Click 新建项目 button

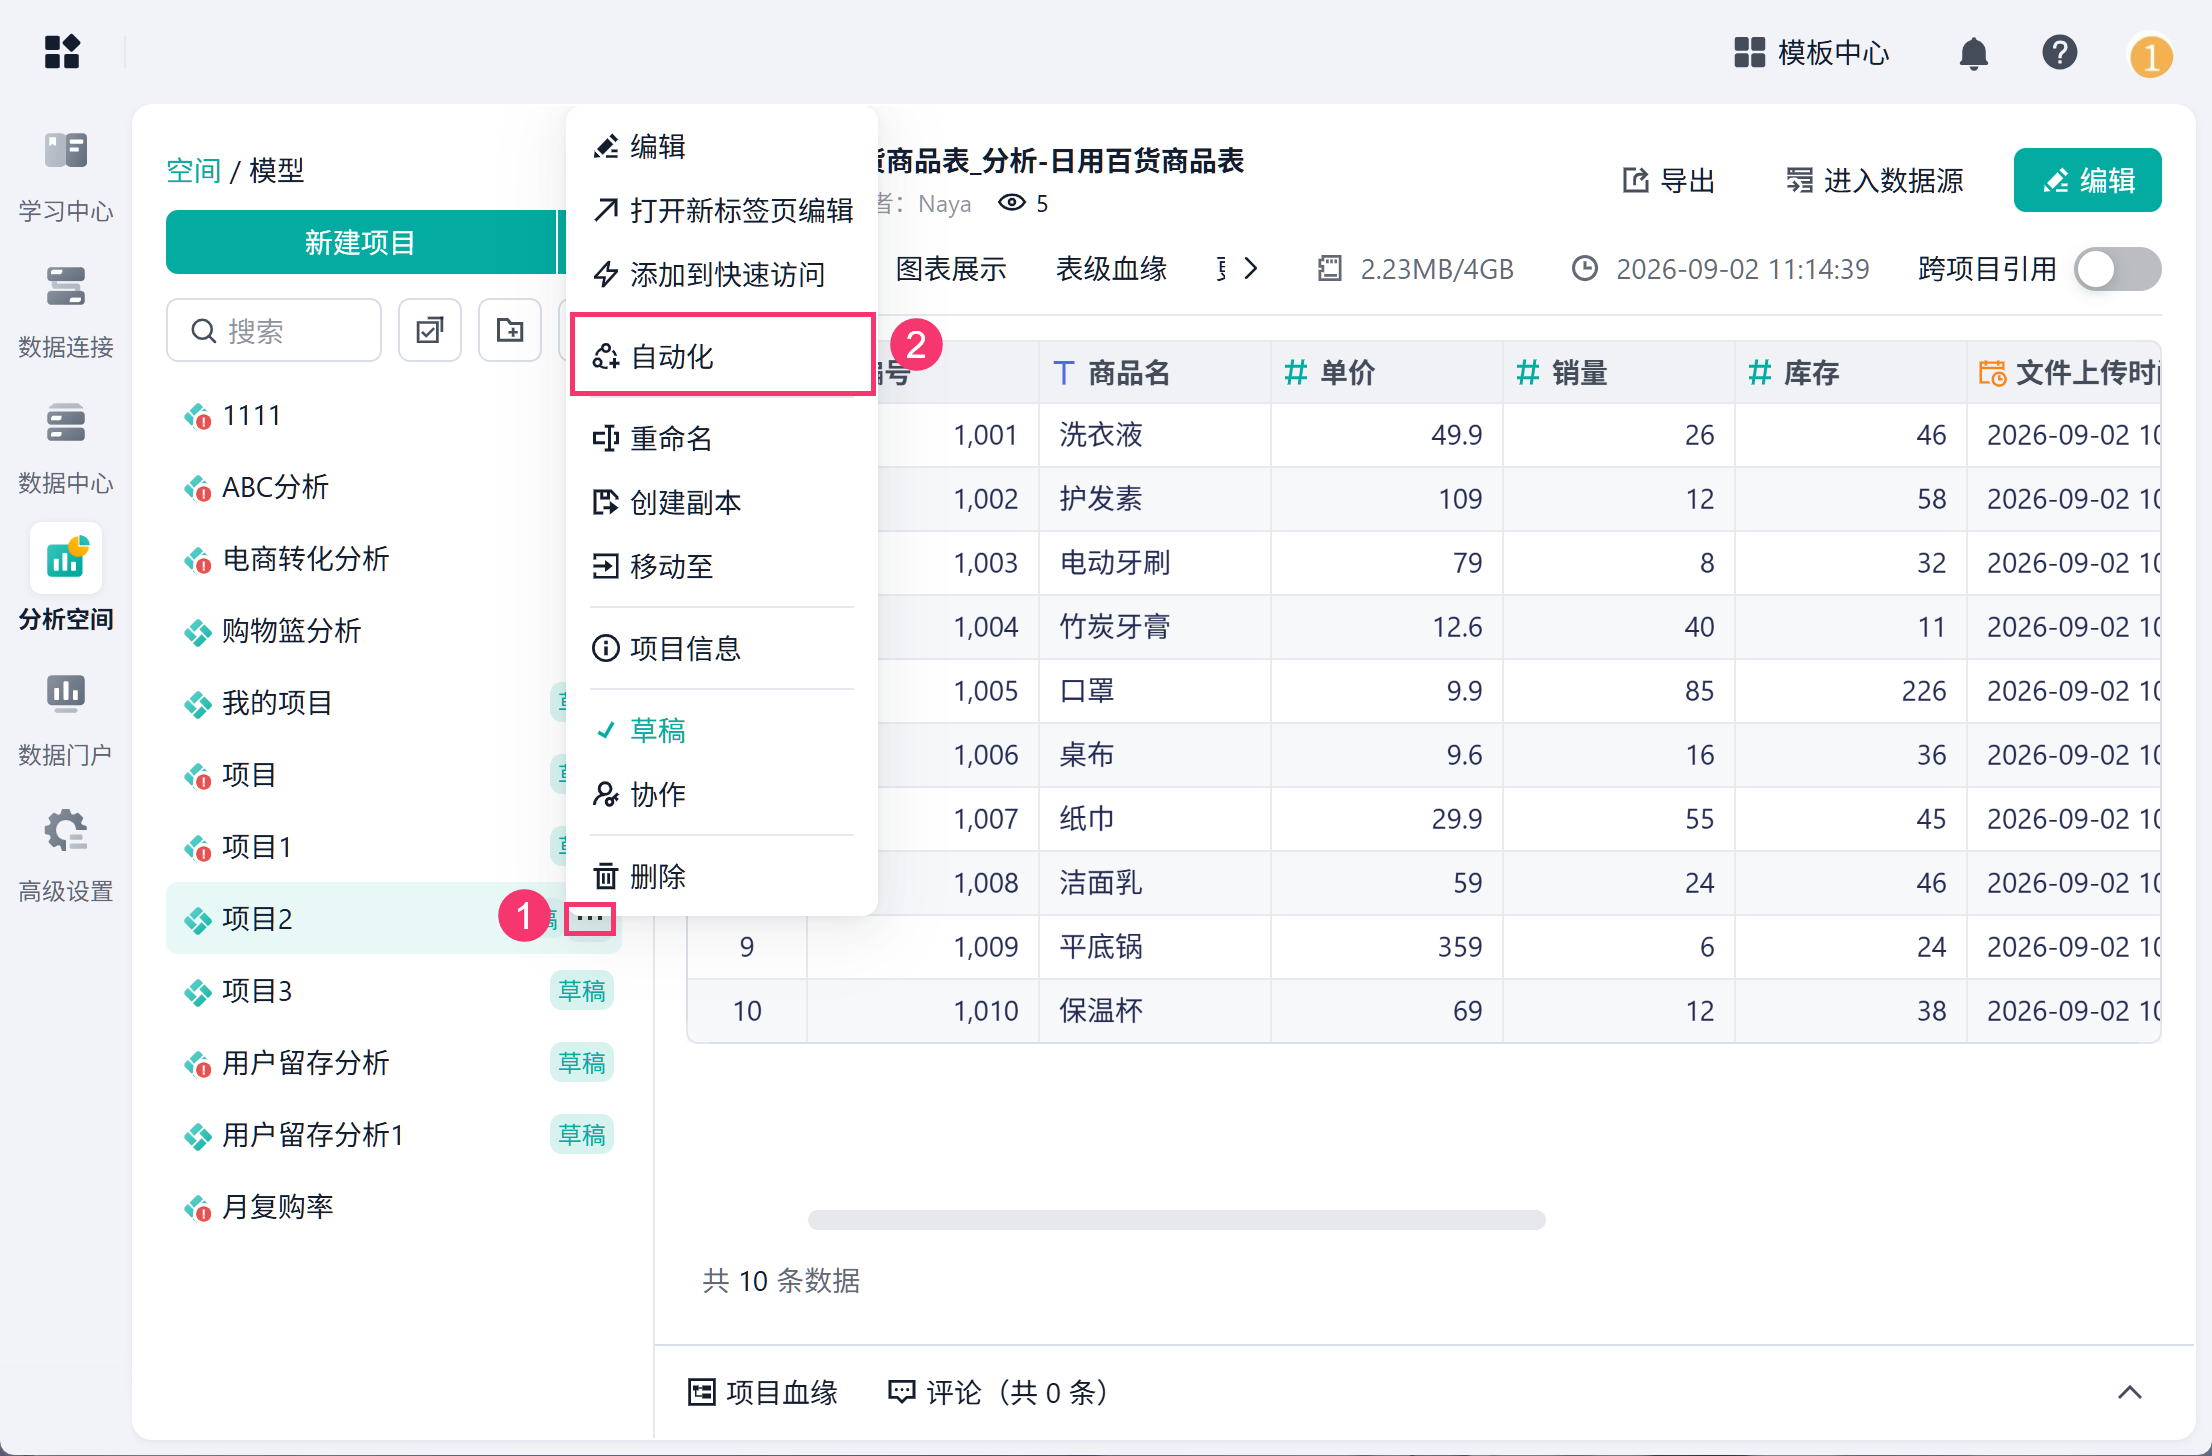pyautogui.click(x=360, y=242)
